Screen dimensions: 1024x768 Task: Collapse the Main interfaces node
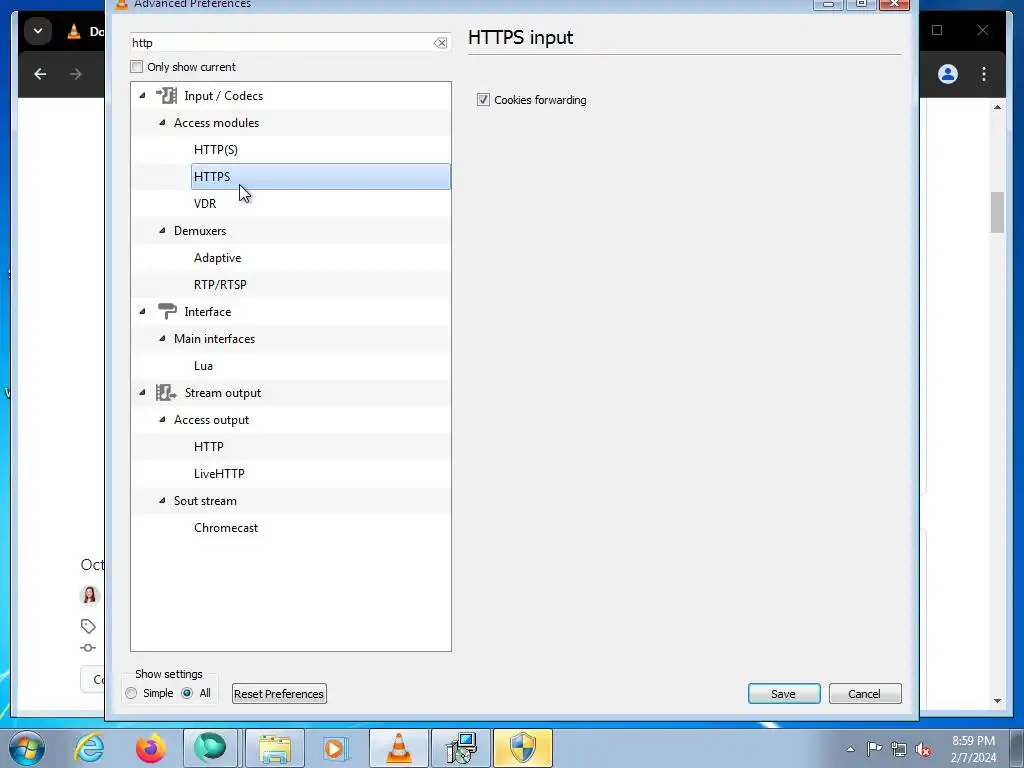(163, 338)
